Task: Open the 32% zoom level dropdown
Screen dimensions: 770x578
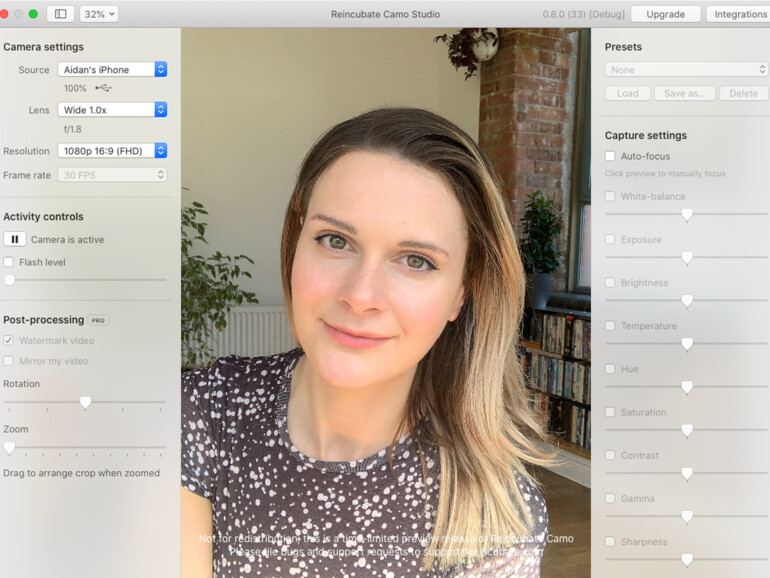Action: pos(98,14)
